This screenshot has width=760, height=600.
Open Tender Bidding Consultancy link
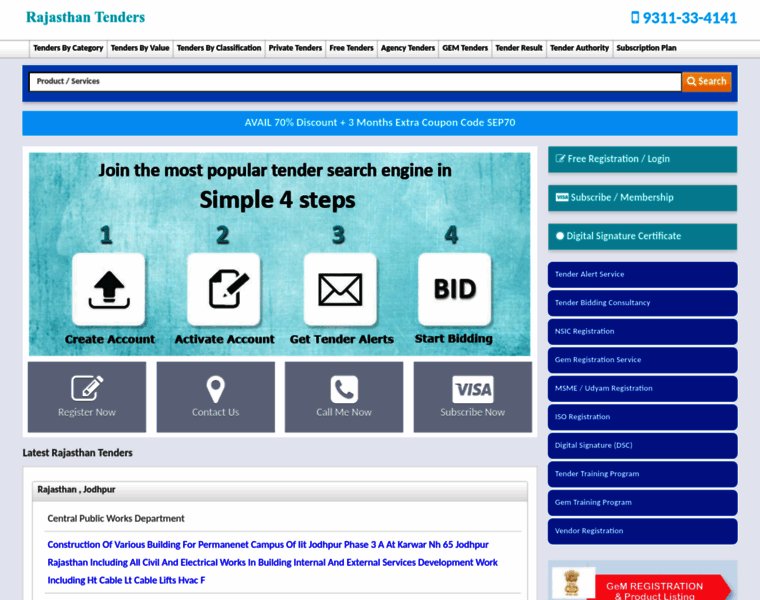[643, 303]
